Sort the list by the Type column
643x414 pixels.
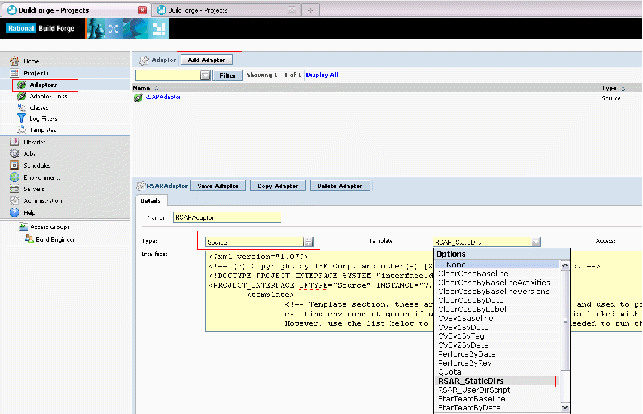(x=613, y=88)
